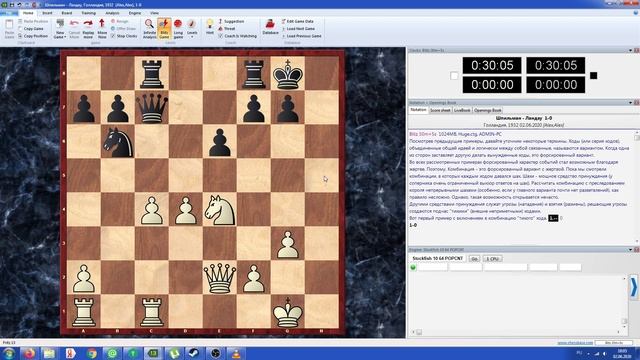Click Copy Position

(33, 36)
